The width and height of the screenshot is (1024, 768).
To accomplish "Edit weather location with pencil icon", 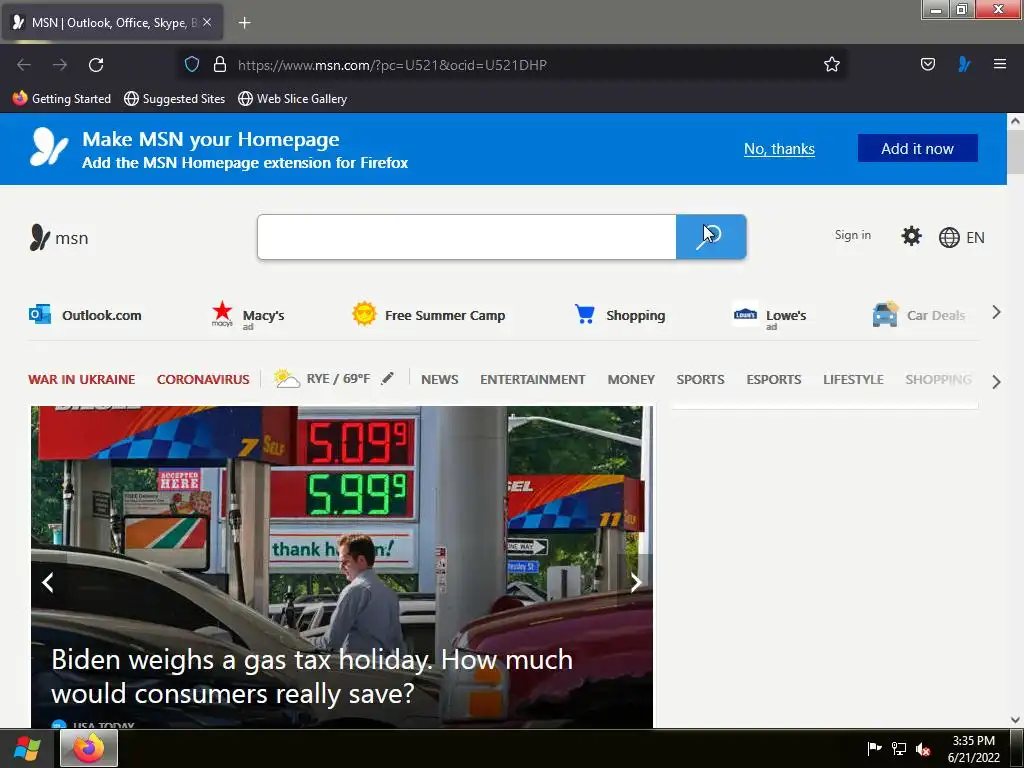I will tap(387, 378).
